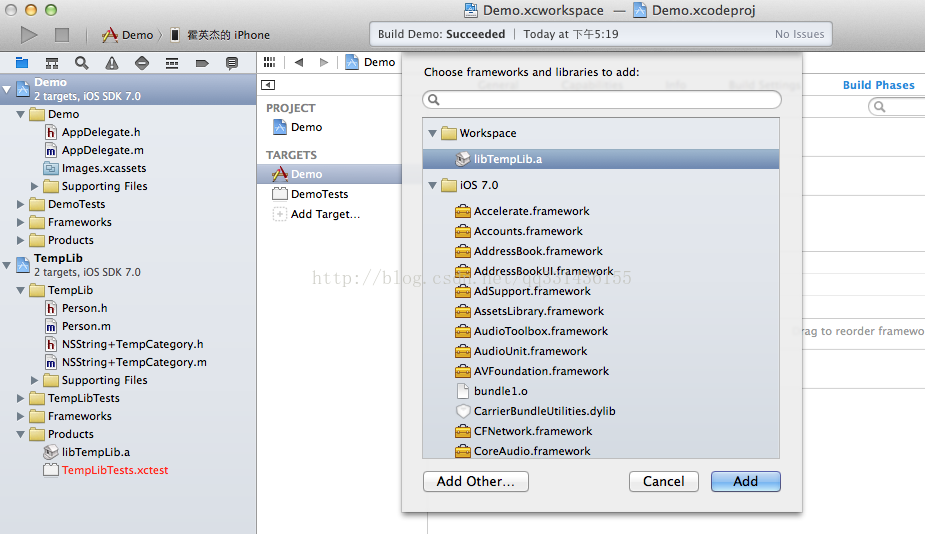Expand the DemoTests group
Image resolution: width=925 pixels, height=534 pixels.
(21, 204)
